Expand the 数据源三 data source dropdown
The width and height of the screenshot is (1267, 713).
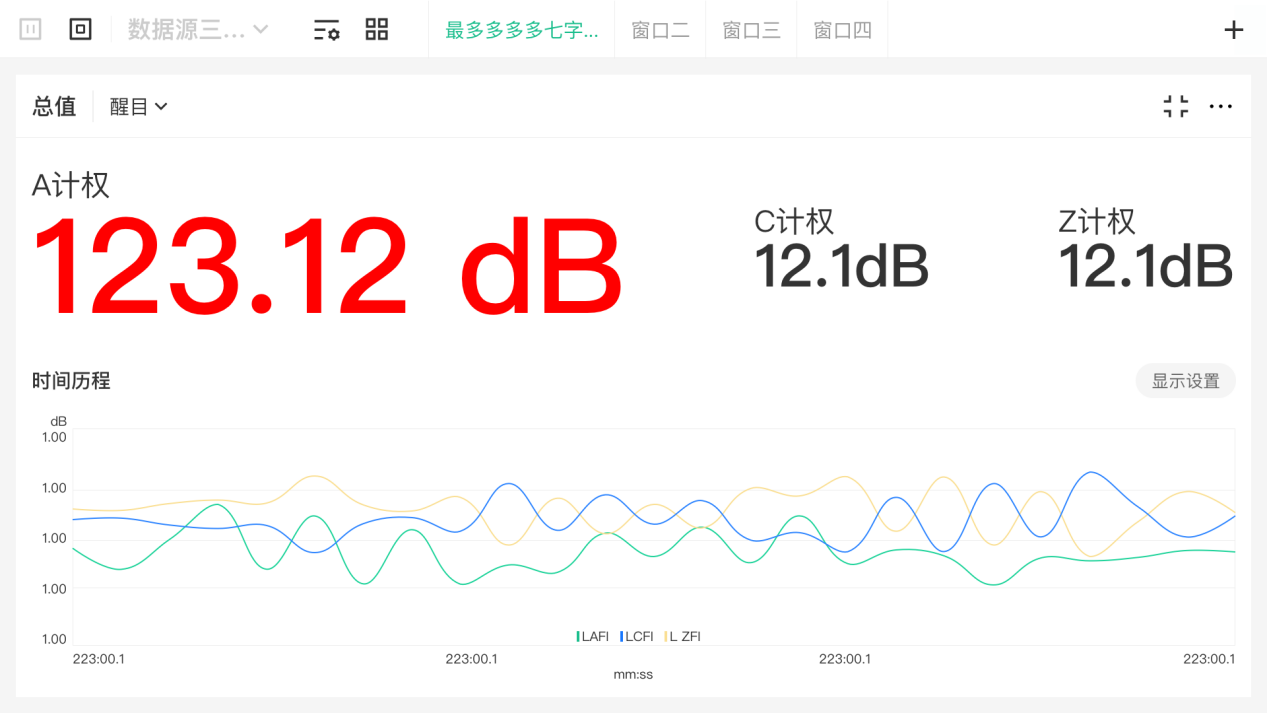tap(198, 29)
